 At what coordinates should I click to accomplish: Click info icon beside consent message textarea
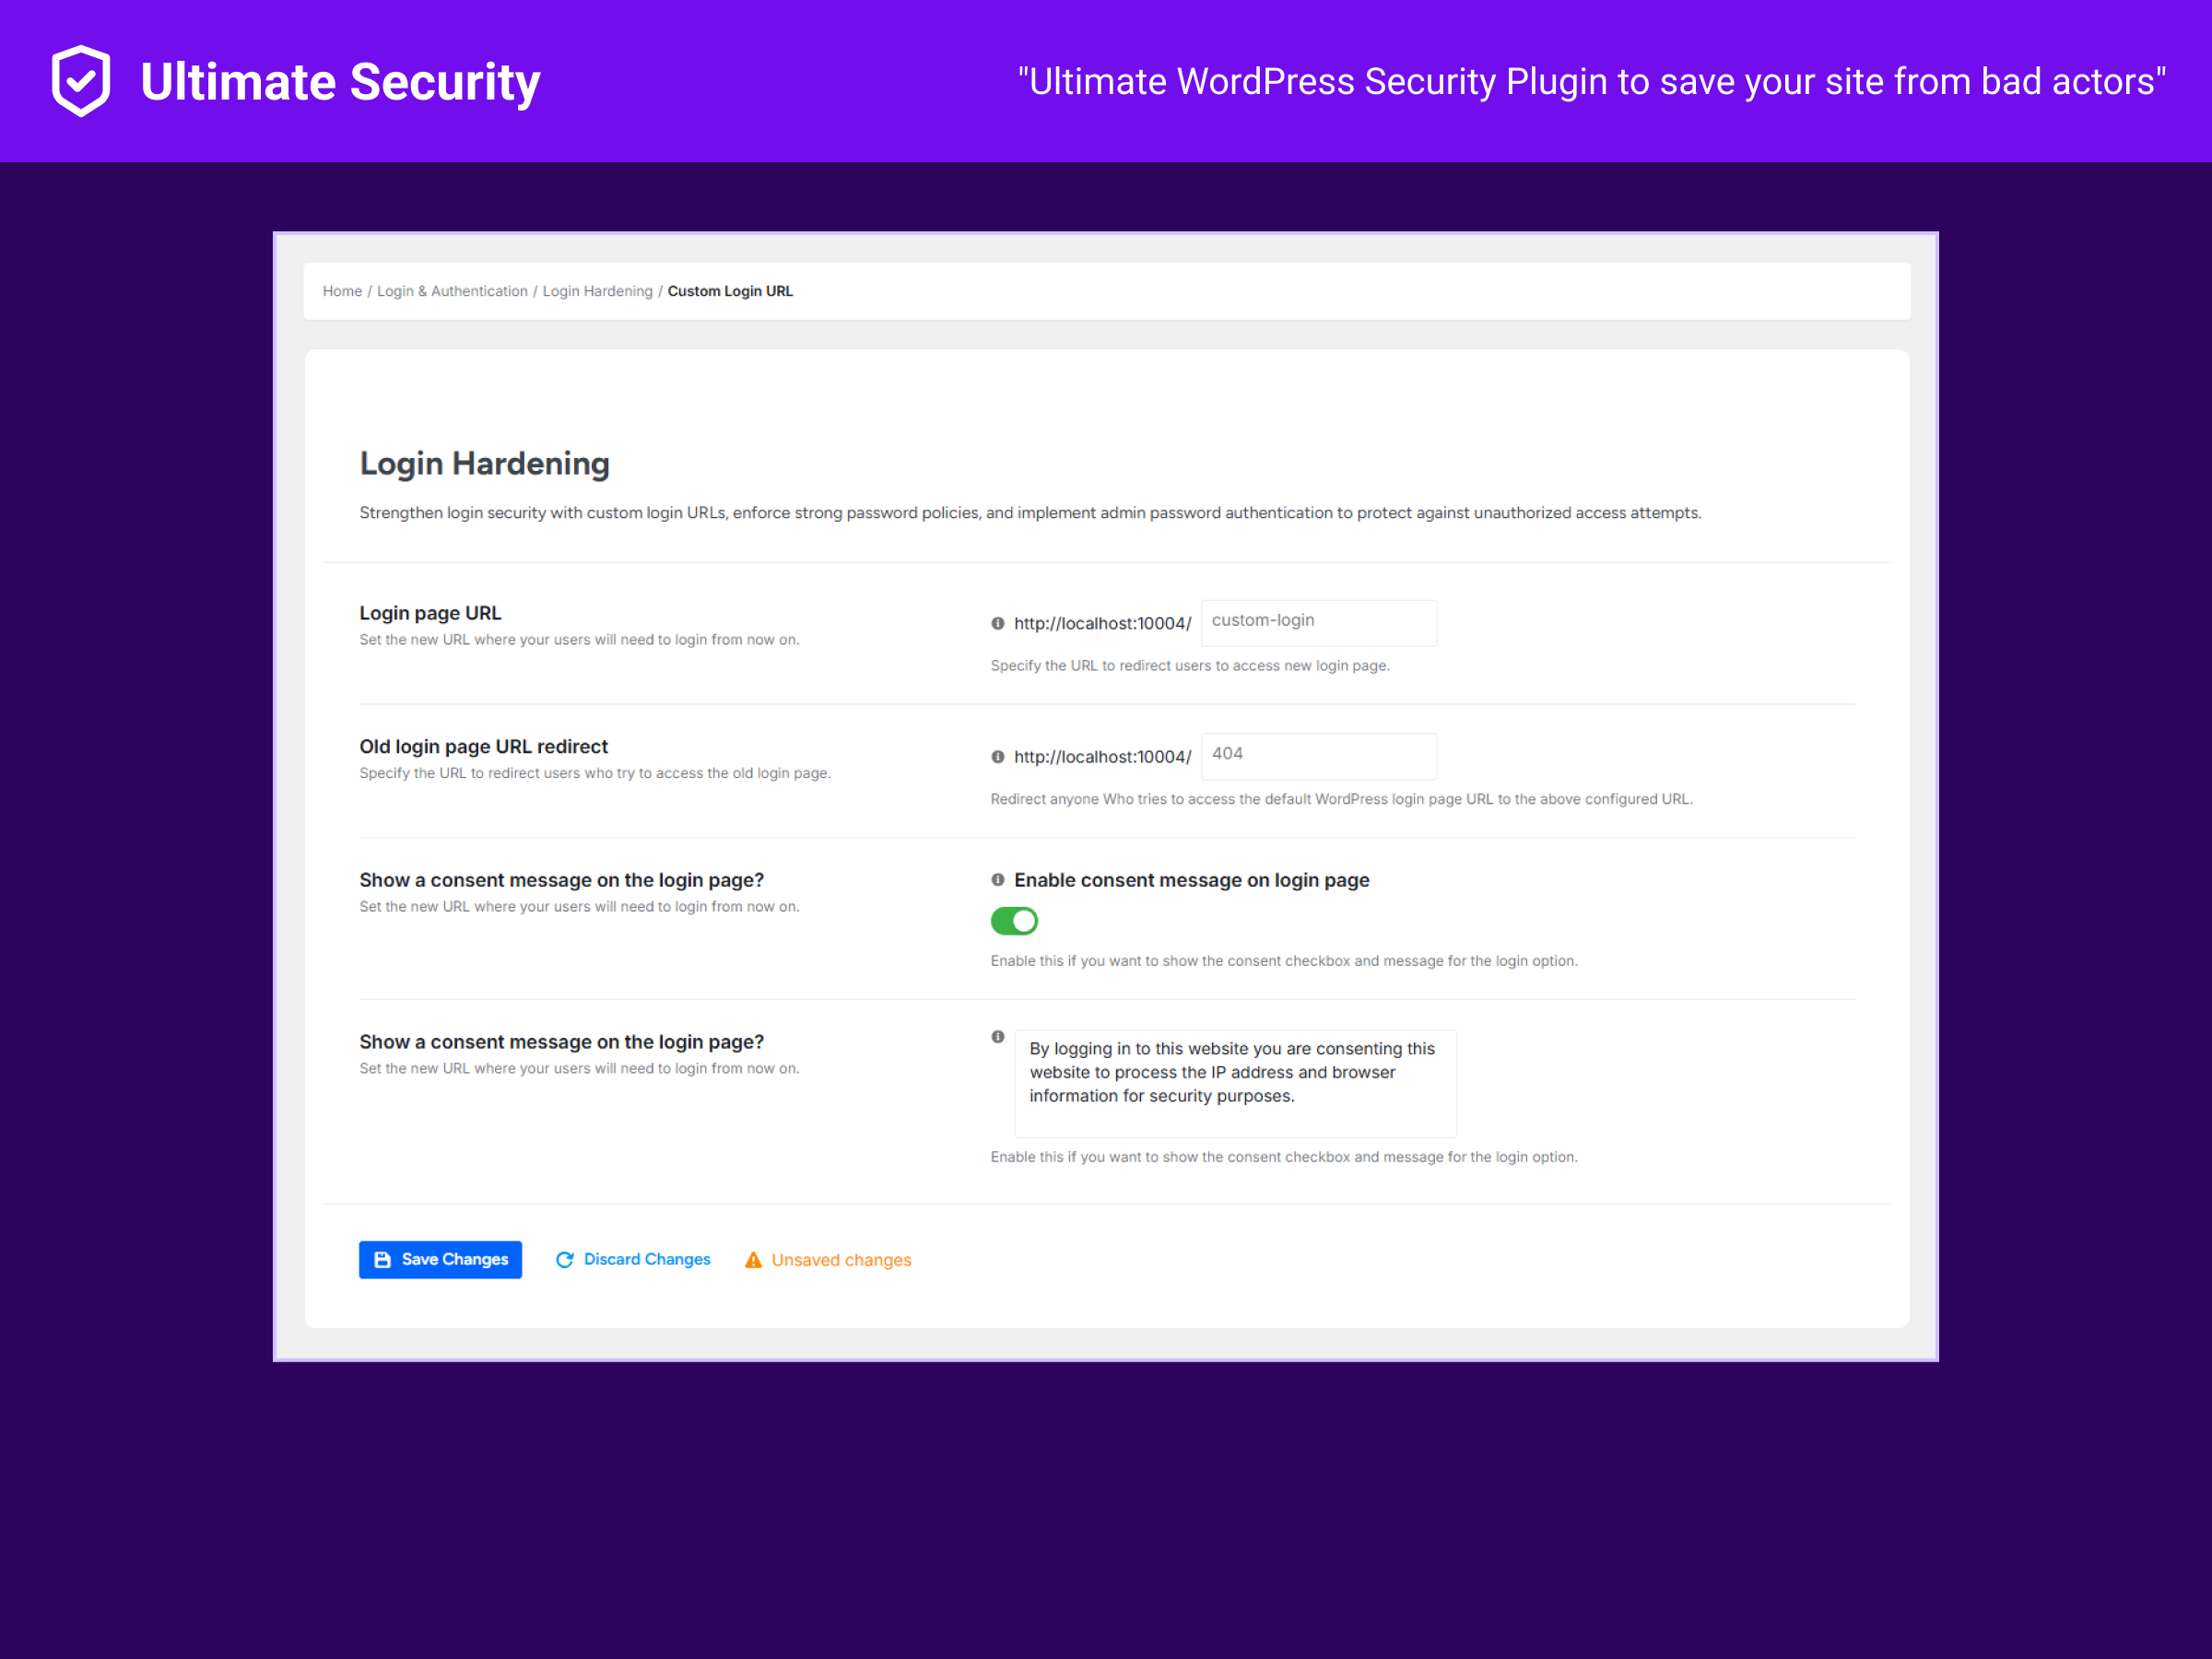tap(997, 1037)
